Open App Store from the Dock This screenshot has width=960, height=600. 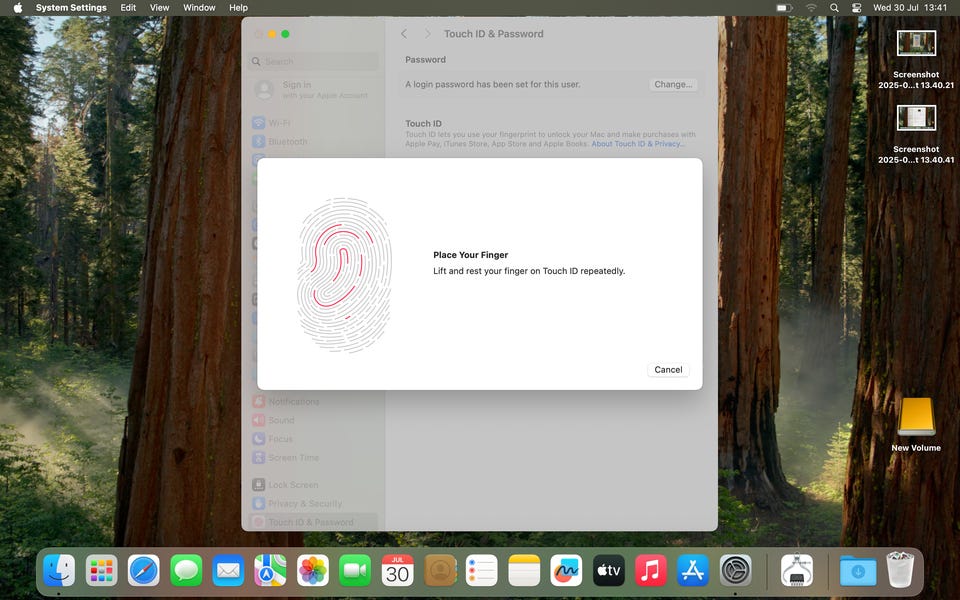tap(693, 571)
